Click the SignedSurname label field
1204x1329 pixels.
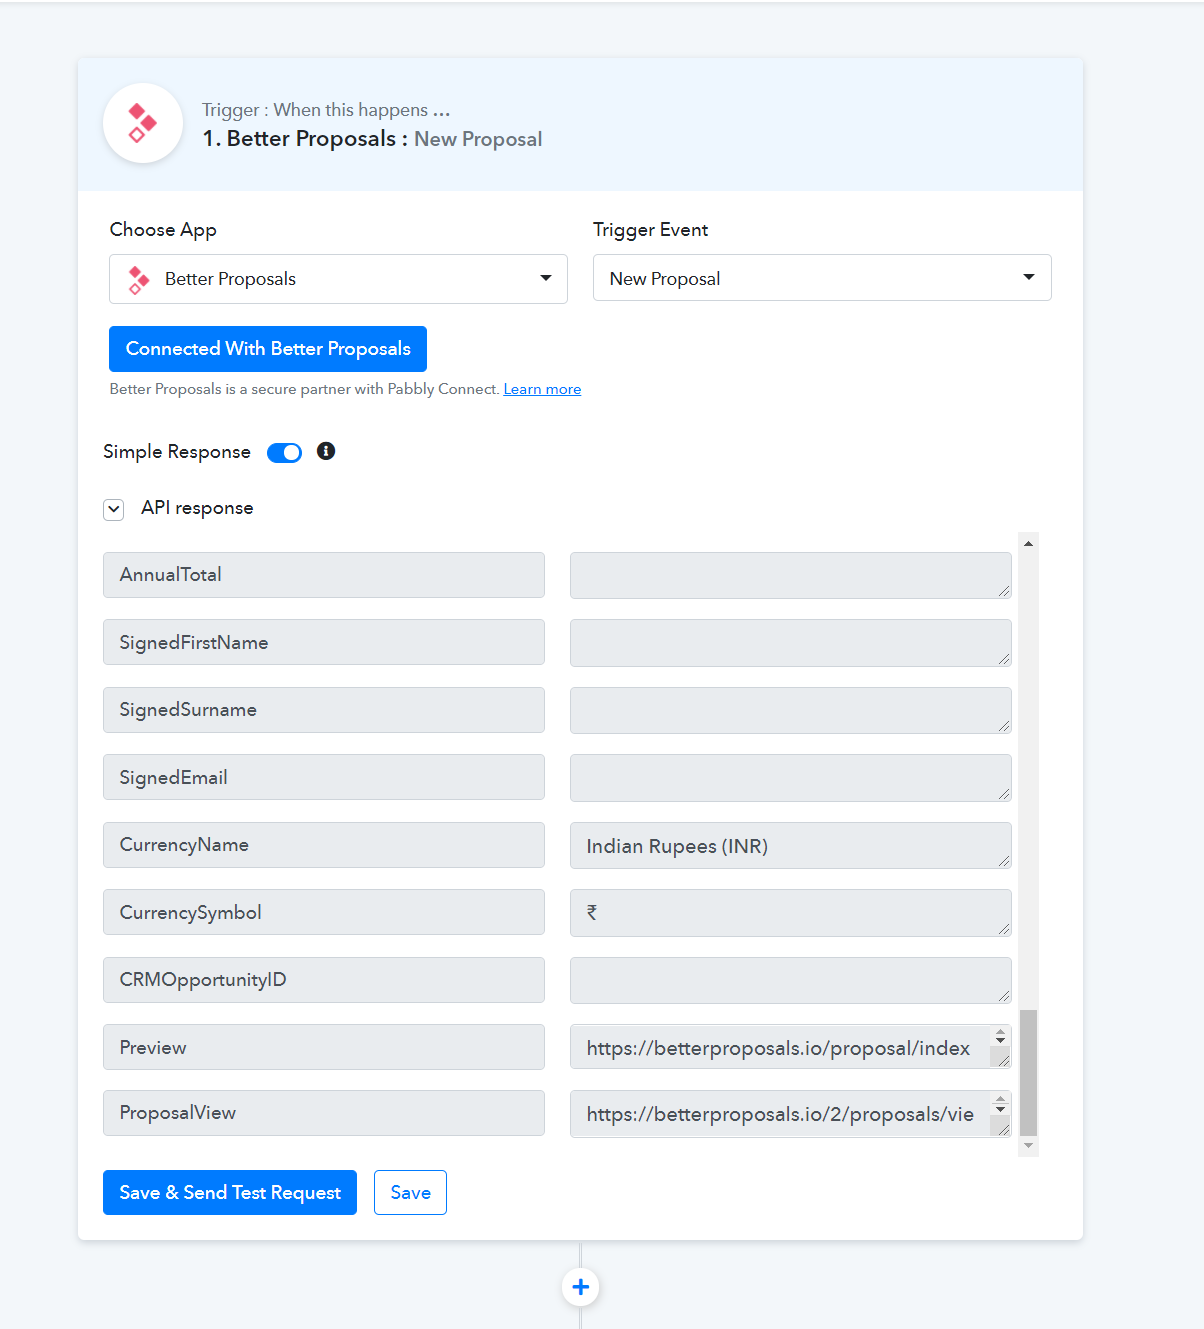tap(324, 710)
